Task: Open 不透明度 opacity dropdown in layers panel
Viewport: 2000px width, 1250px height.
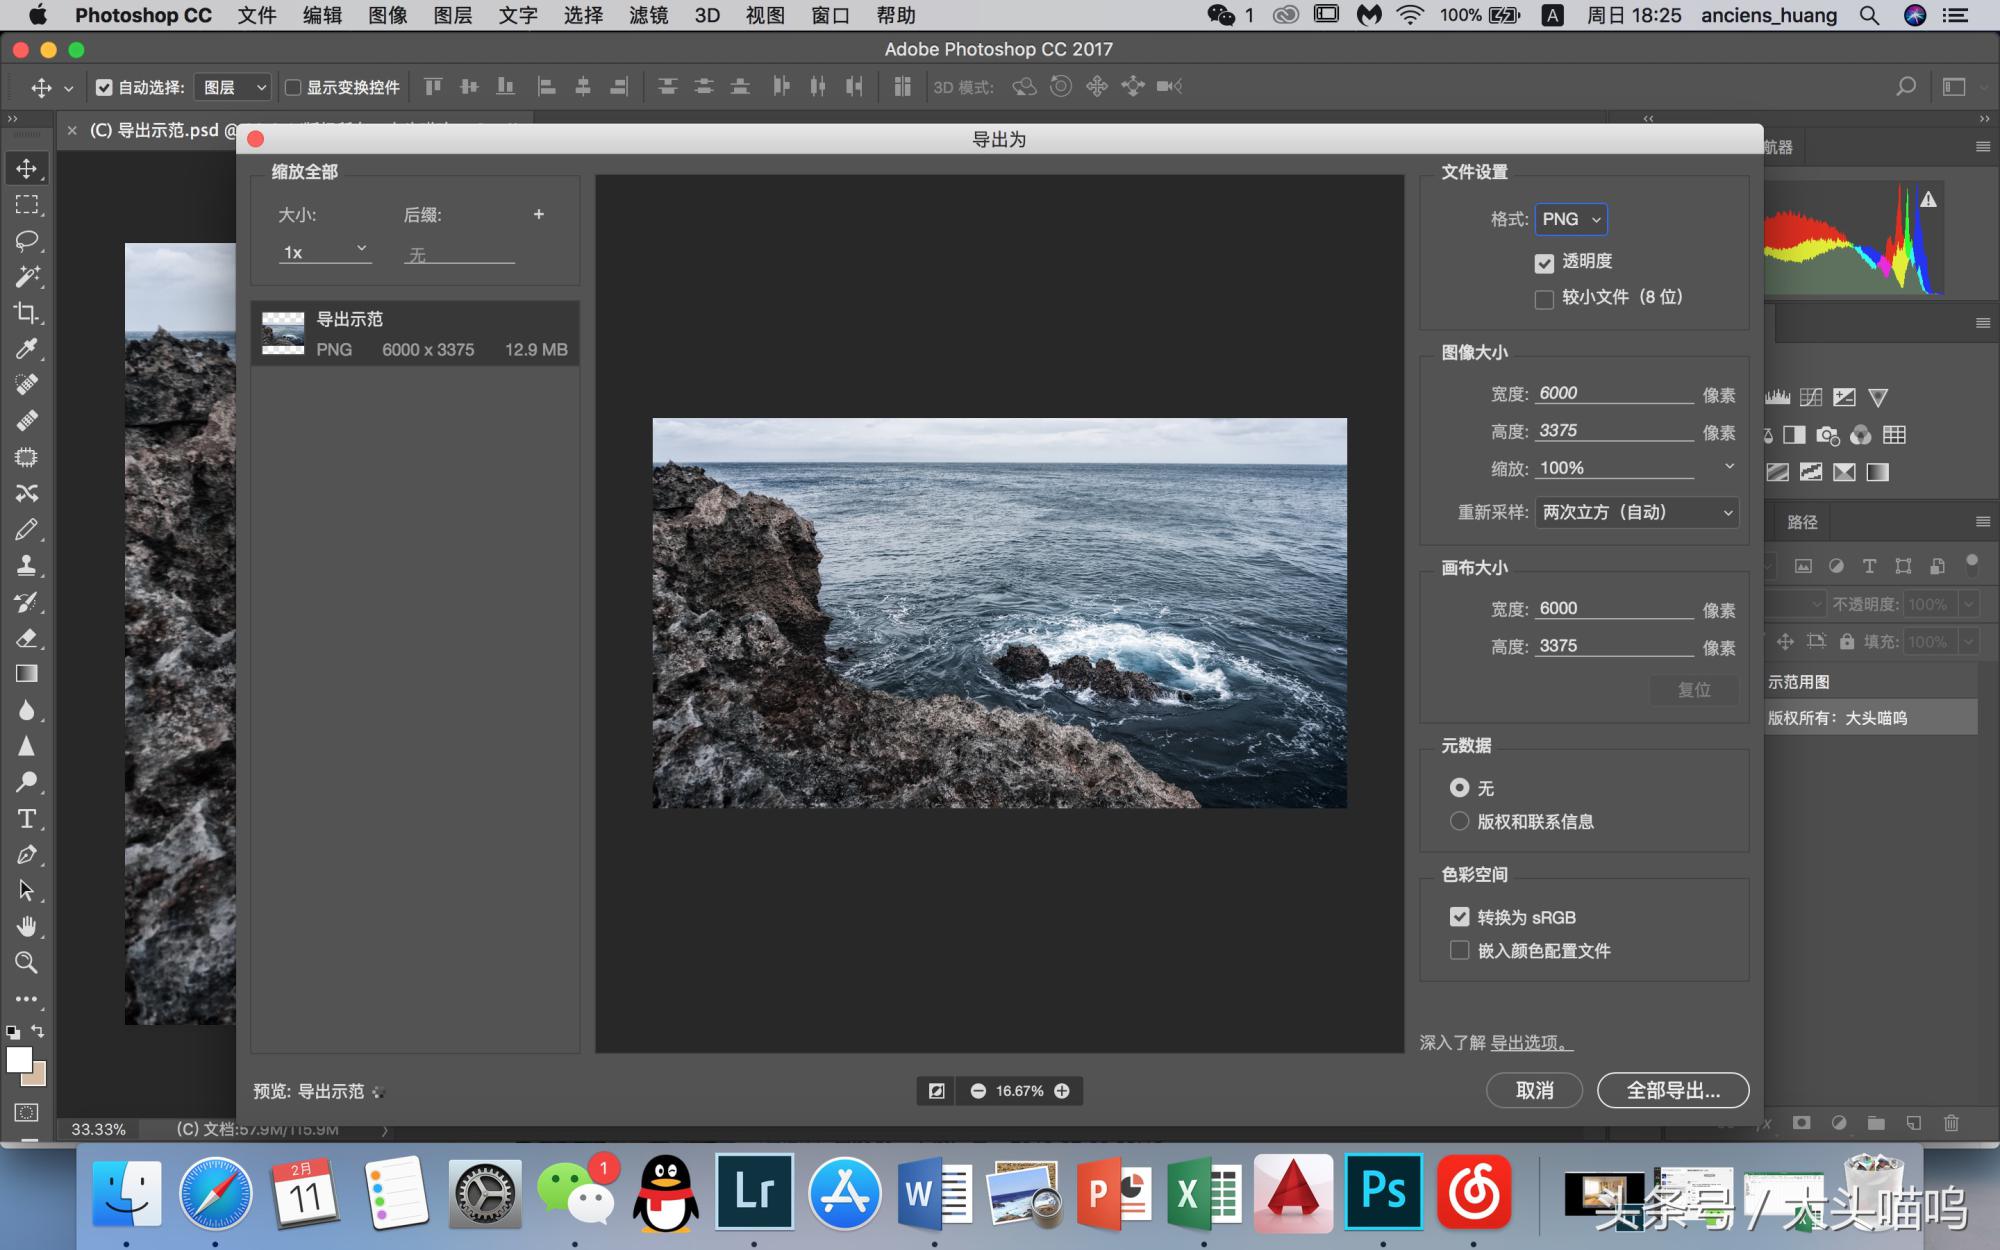Action: 1968,604
